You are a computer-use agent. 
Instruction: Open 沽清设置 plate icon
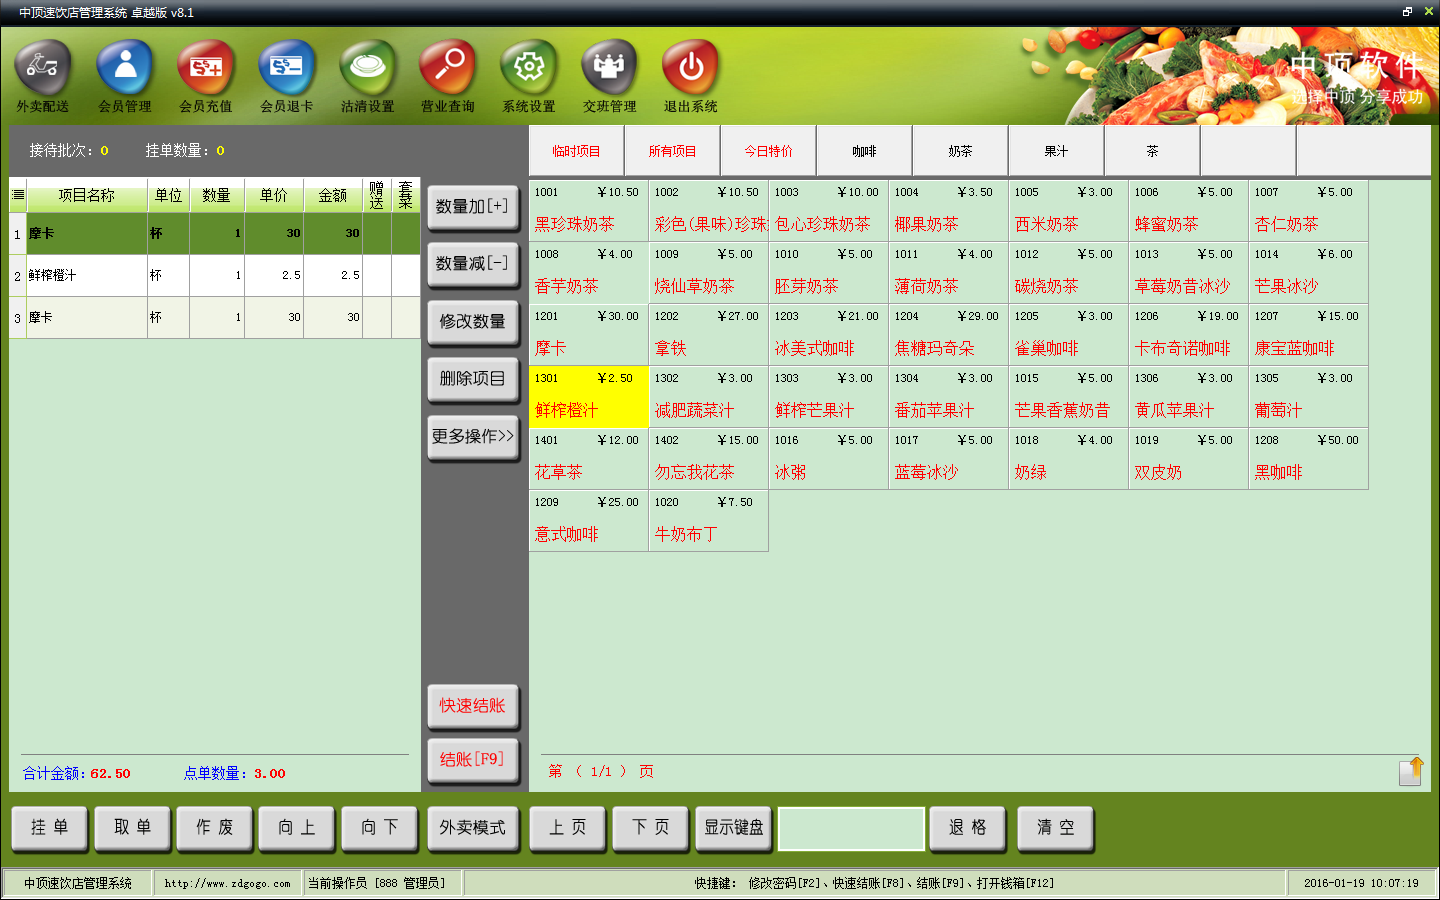click(367, 68)
